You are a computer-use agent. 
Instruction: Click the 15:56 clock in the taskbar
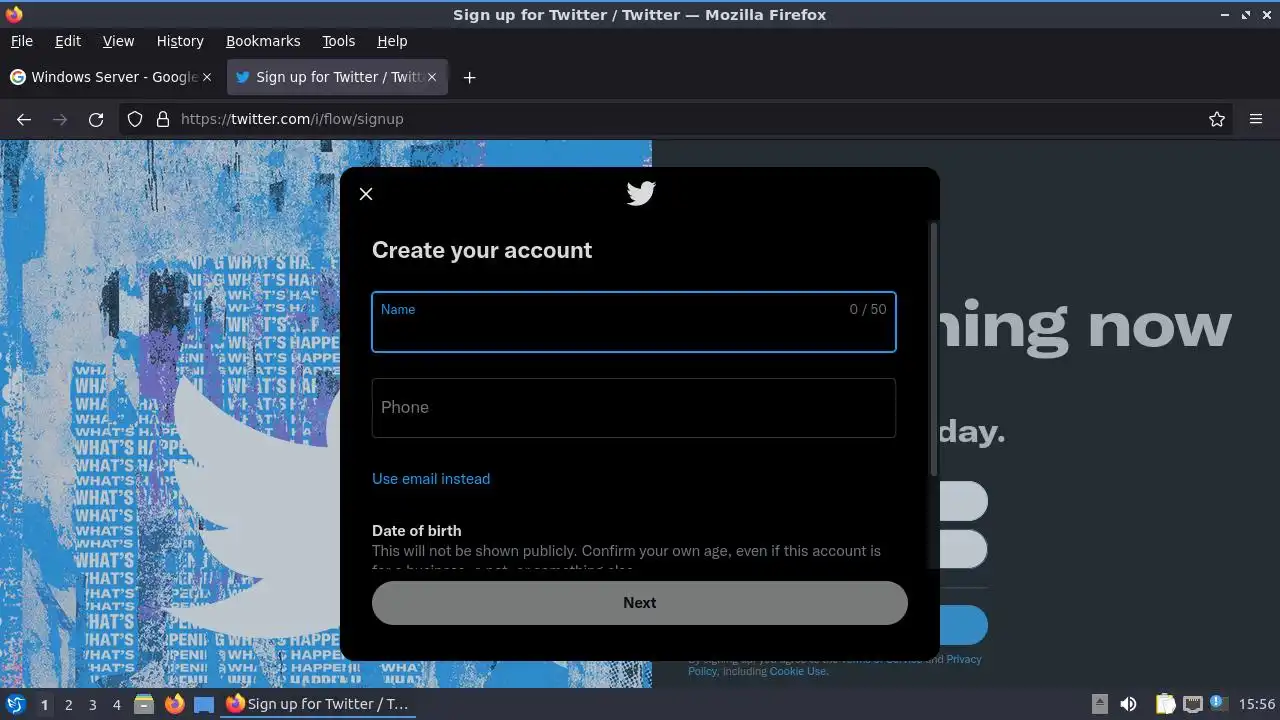(x=1257, y=704)
